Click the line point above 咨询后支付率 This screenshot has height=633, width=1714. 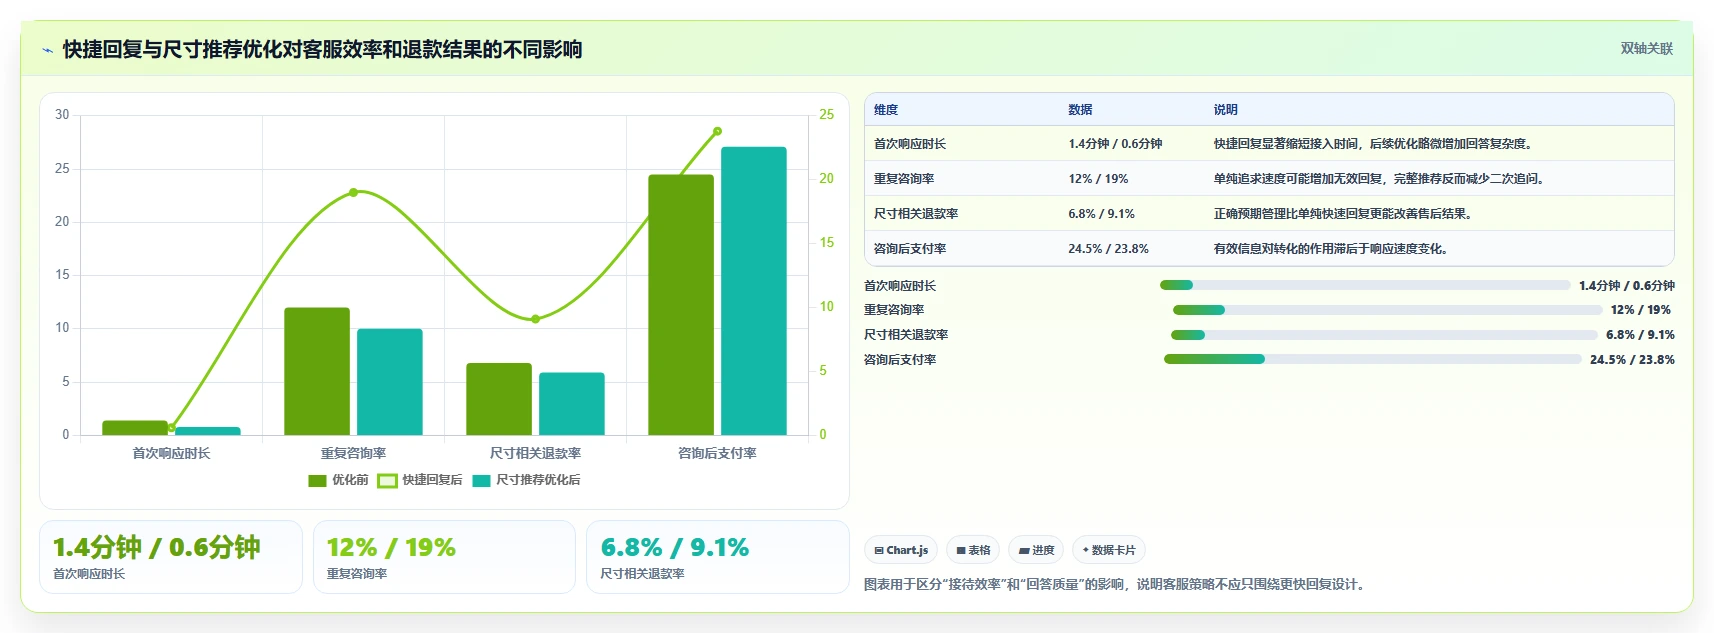(x=717, y=131)
